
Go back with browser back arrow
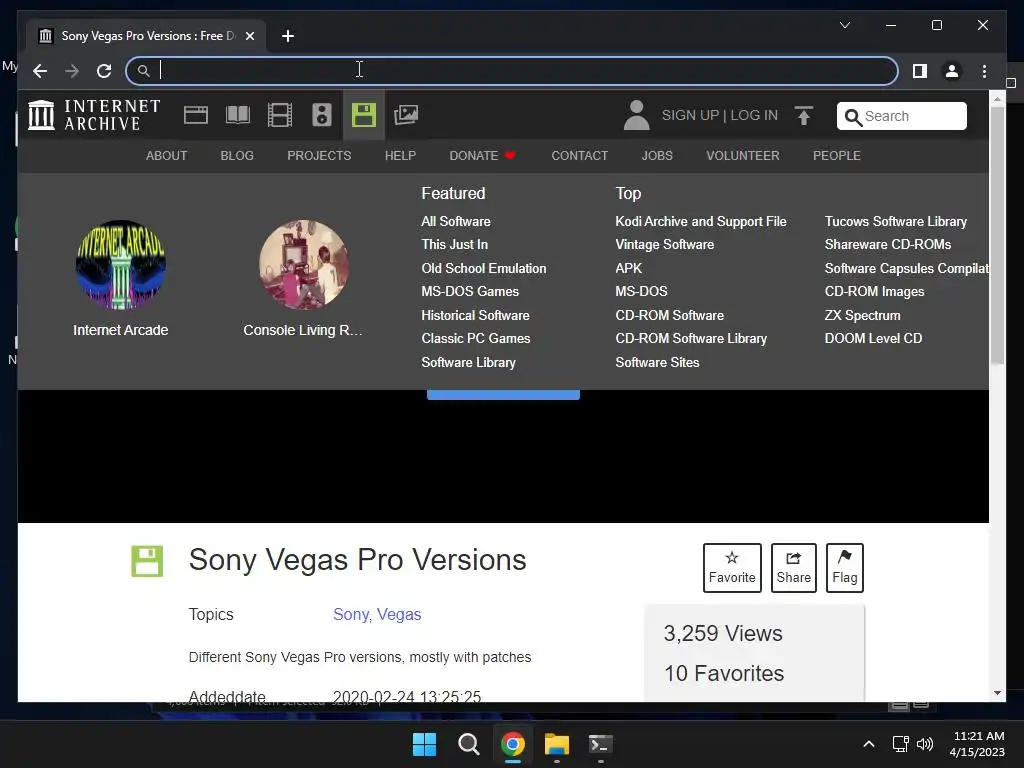tap(40, 71)
